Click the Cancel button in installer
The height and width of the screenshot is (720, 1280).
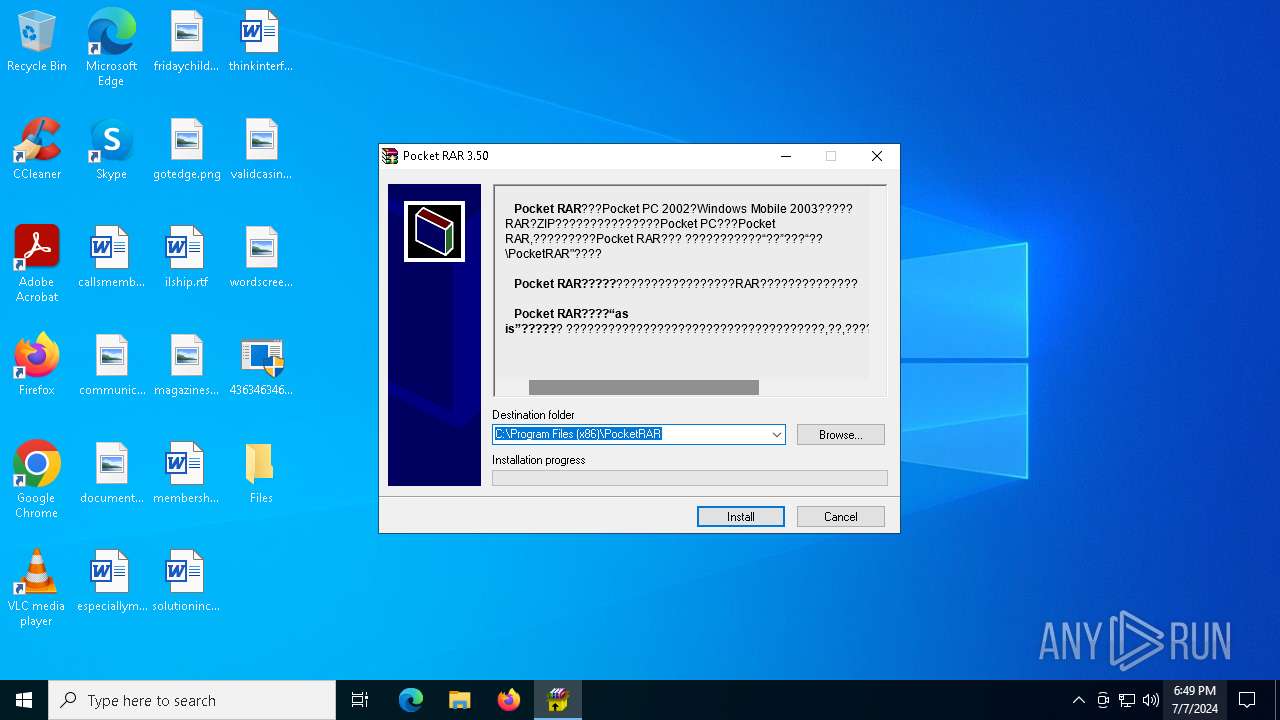pyautogui.click(x=841, y=517)
